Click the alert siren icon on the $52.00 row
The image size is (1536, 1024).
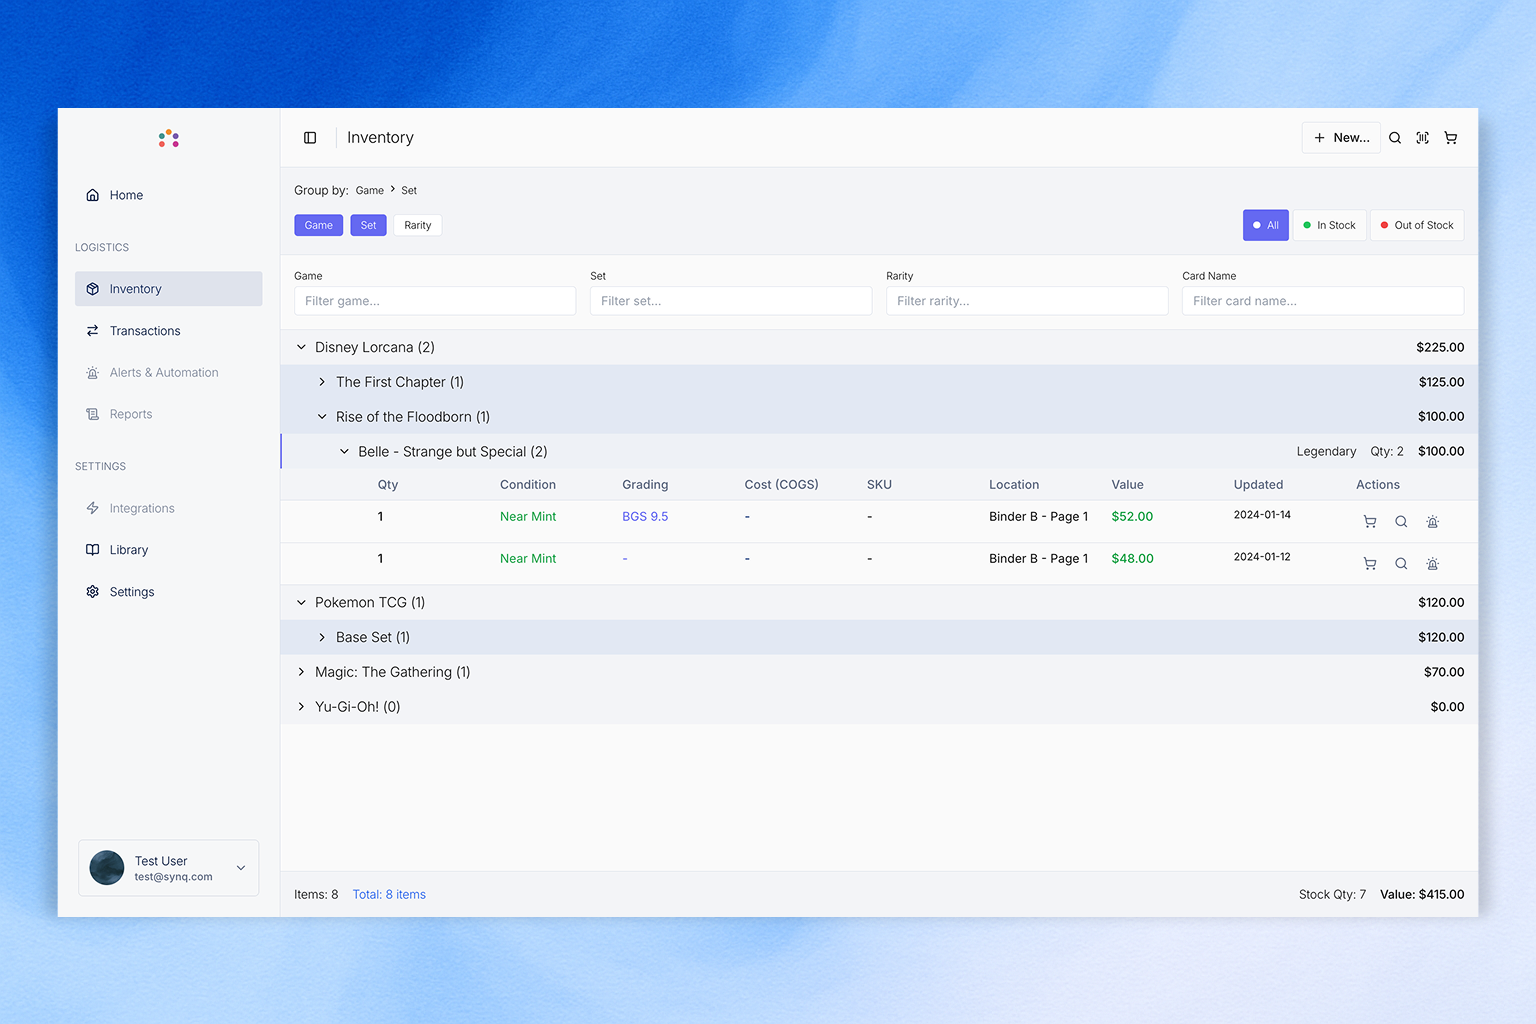click(1432, 521)
